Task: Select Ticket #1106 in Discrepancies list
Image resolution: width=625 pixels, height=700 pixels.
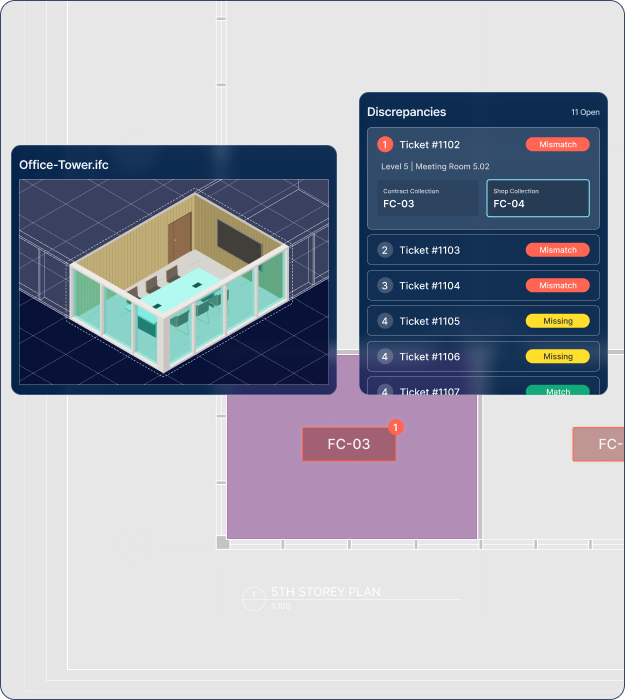Action: coord(483,356)
